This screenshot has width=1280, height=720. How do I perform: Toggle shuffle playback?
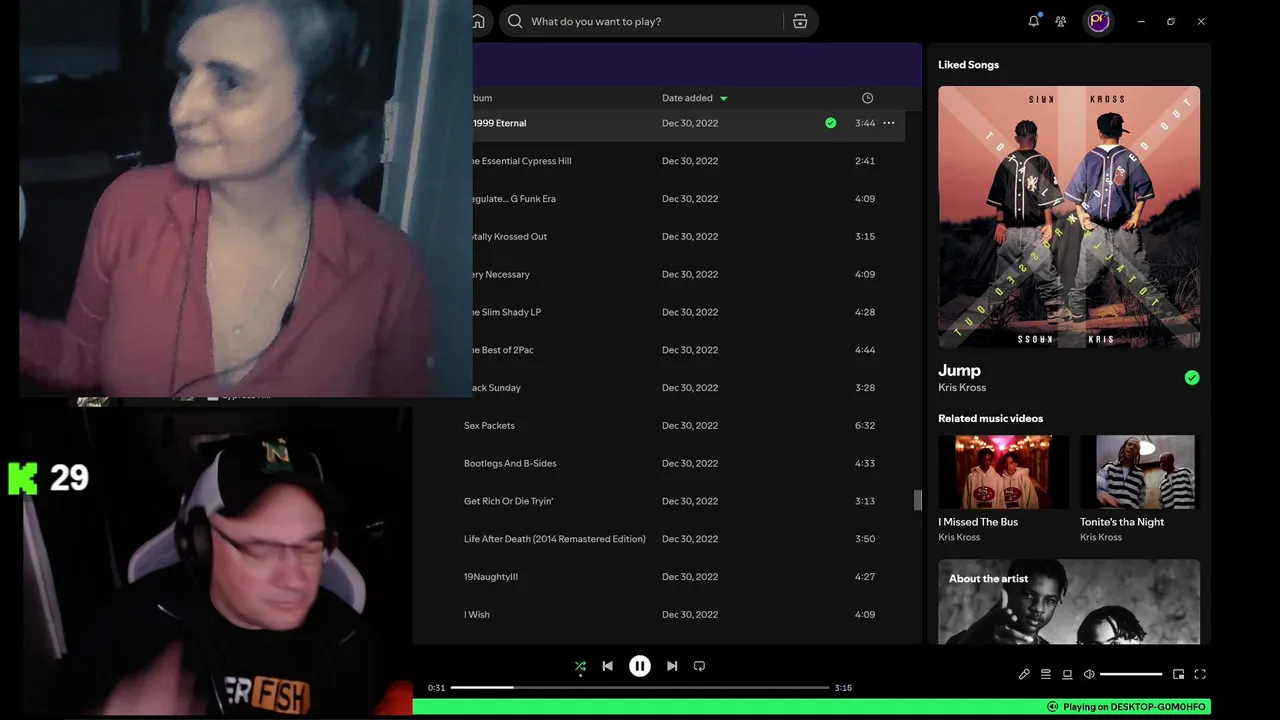point(580,666)
